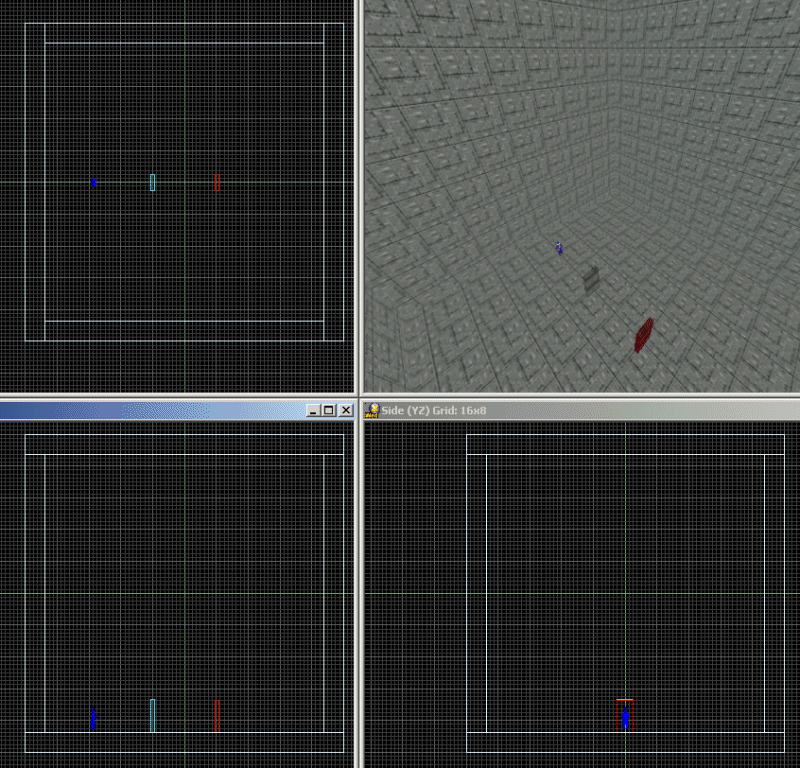Select the cyan brush in top-left view
This screenshot has height=768, width=800.
pyautogui.click(x=152, y=182)
